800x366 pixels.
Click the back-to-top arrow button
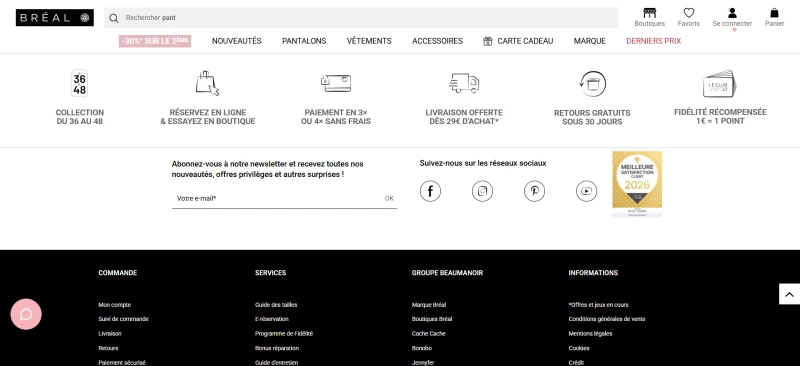[789, 294]
